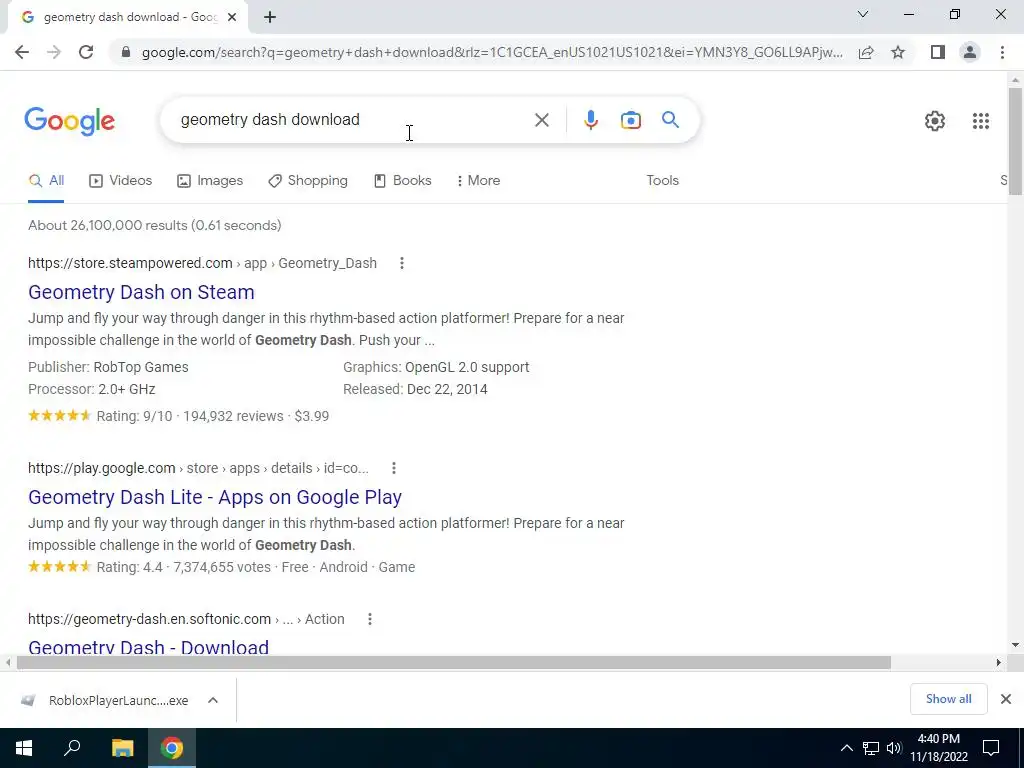Open Google quick settings gear
Screen dimensions: 1024x768
[x=935, y=121]
